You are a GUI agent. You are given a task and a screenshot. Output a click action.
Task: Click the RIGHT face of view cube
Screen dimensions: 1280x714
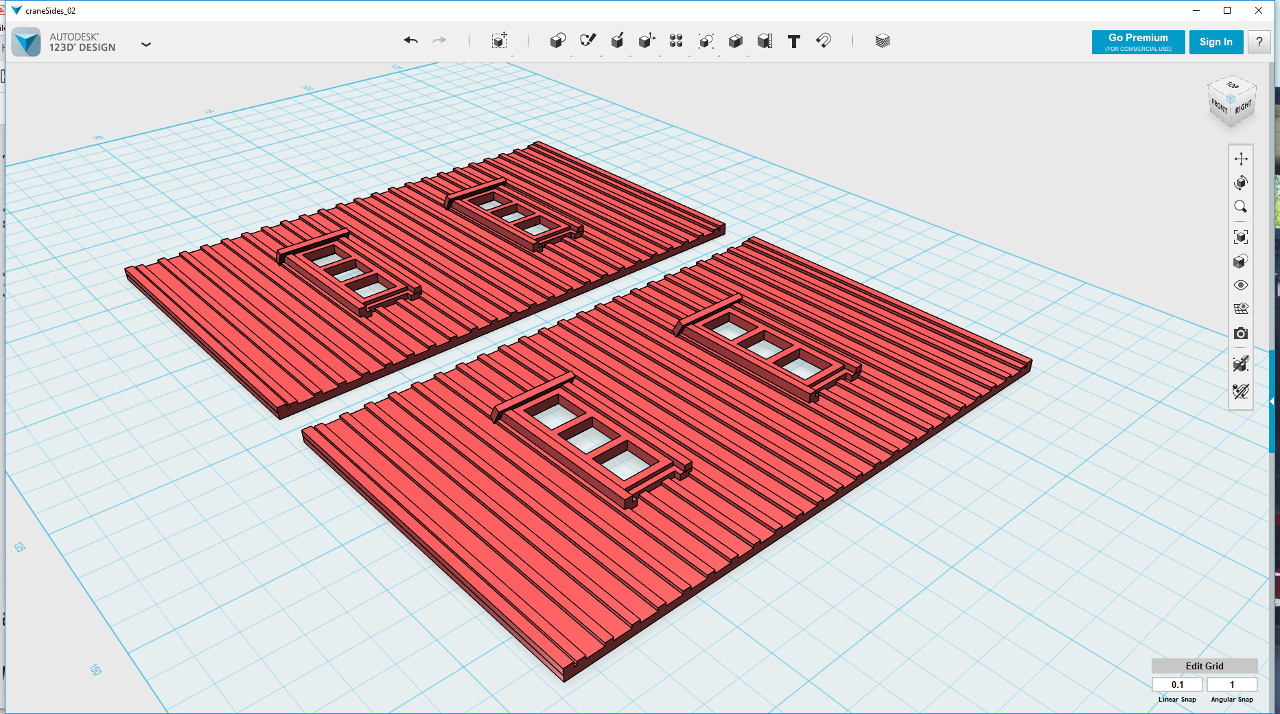1243,106
